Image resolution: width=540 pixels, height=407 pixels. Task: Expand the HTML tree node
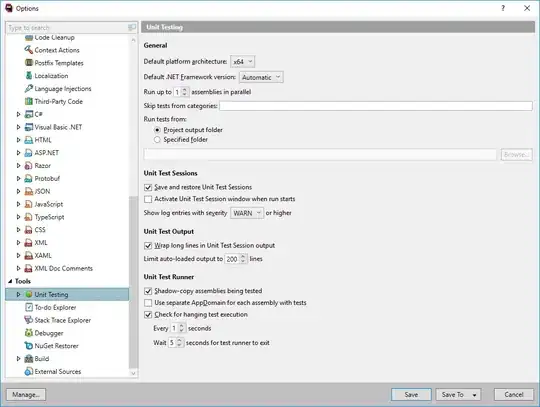tap(19, 140)
